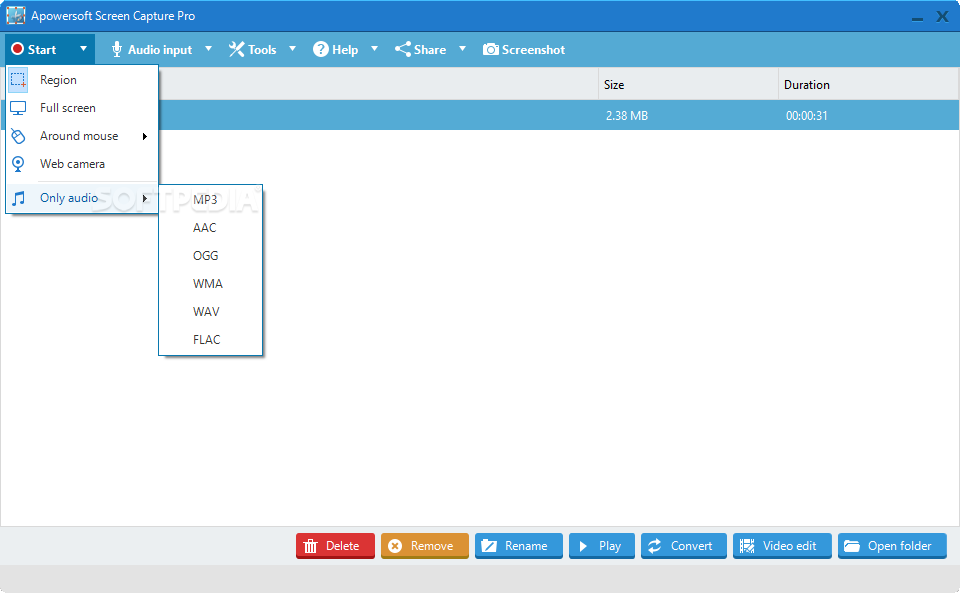Click the Region selection icon
This screenshot has width=960, height=593.
click(18, 80)
